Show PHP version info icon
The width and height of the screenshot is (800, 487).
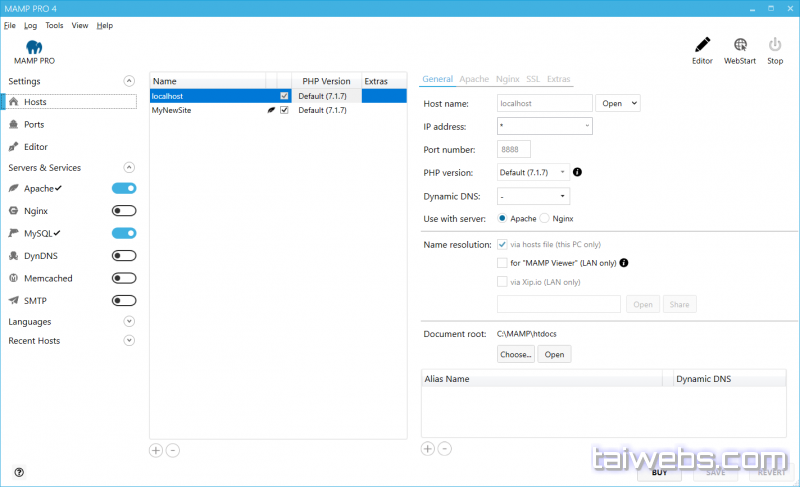(577, 172)
